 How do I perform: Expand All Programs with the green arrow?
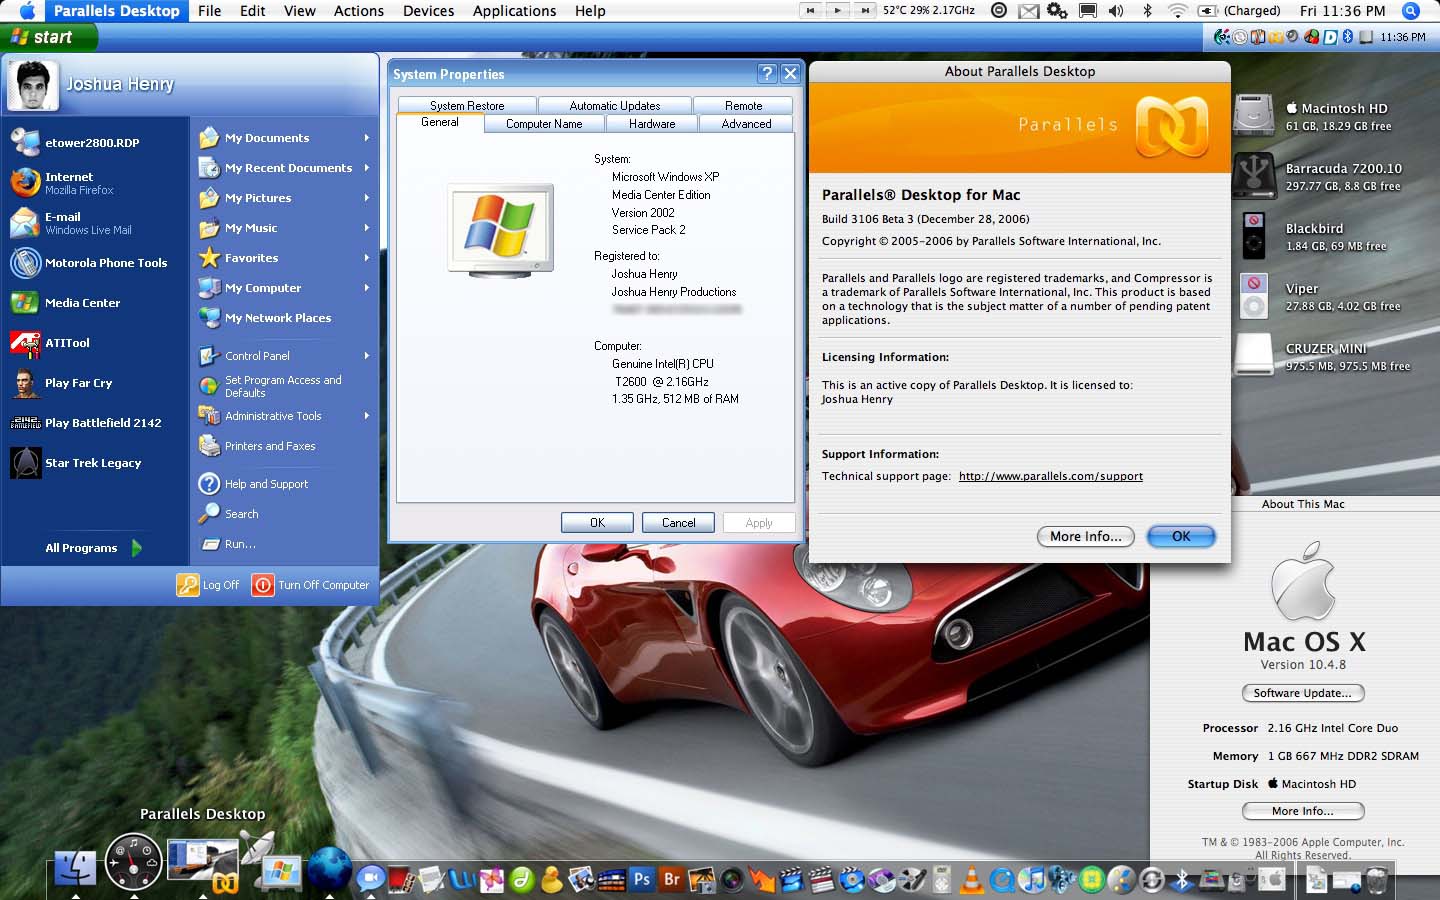pos(136,548)
